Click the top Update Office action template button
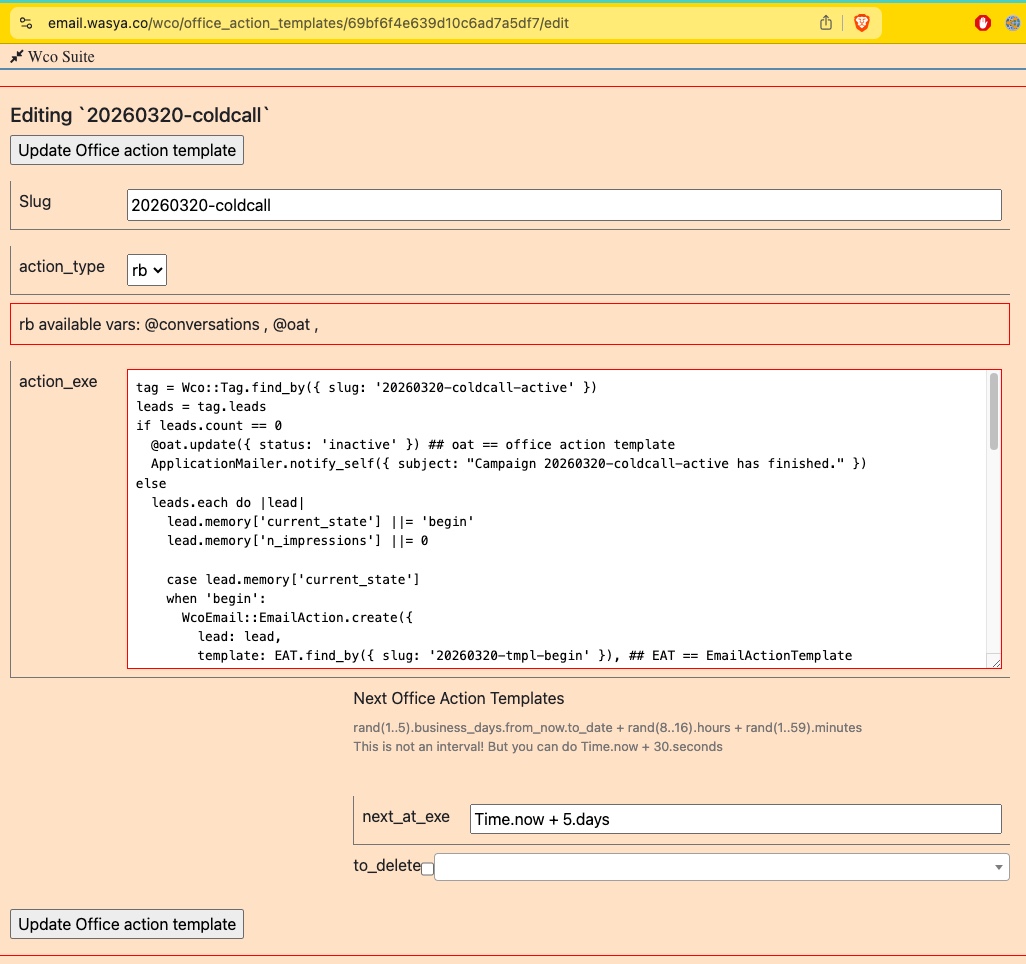Viewport: 1026px width, 964px height. (x=126, y=149)
